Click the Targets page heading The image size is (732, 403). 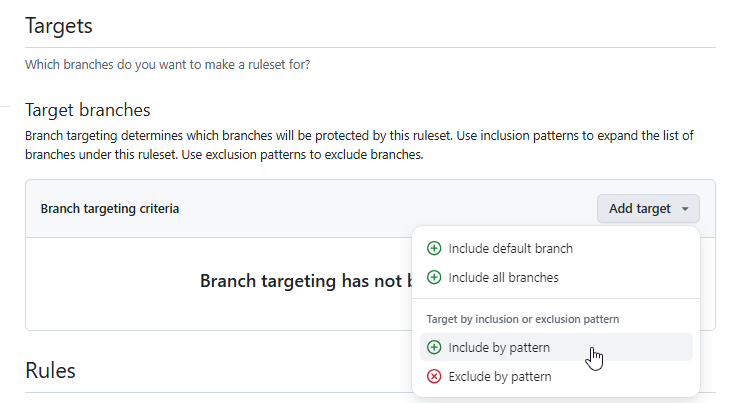coord(59,26)
